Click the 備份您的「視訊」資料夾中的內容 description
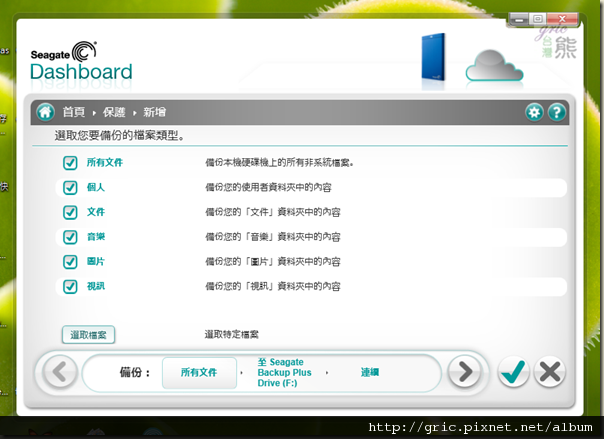 273,287
